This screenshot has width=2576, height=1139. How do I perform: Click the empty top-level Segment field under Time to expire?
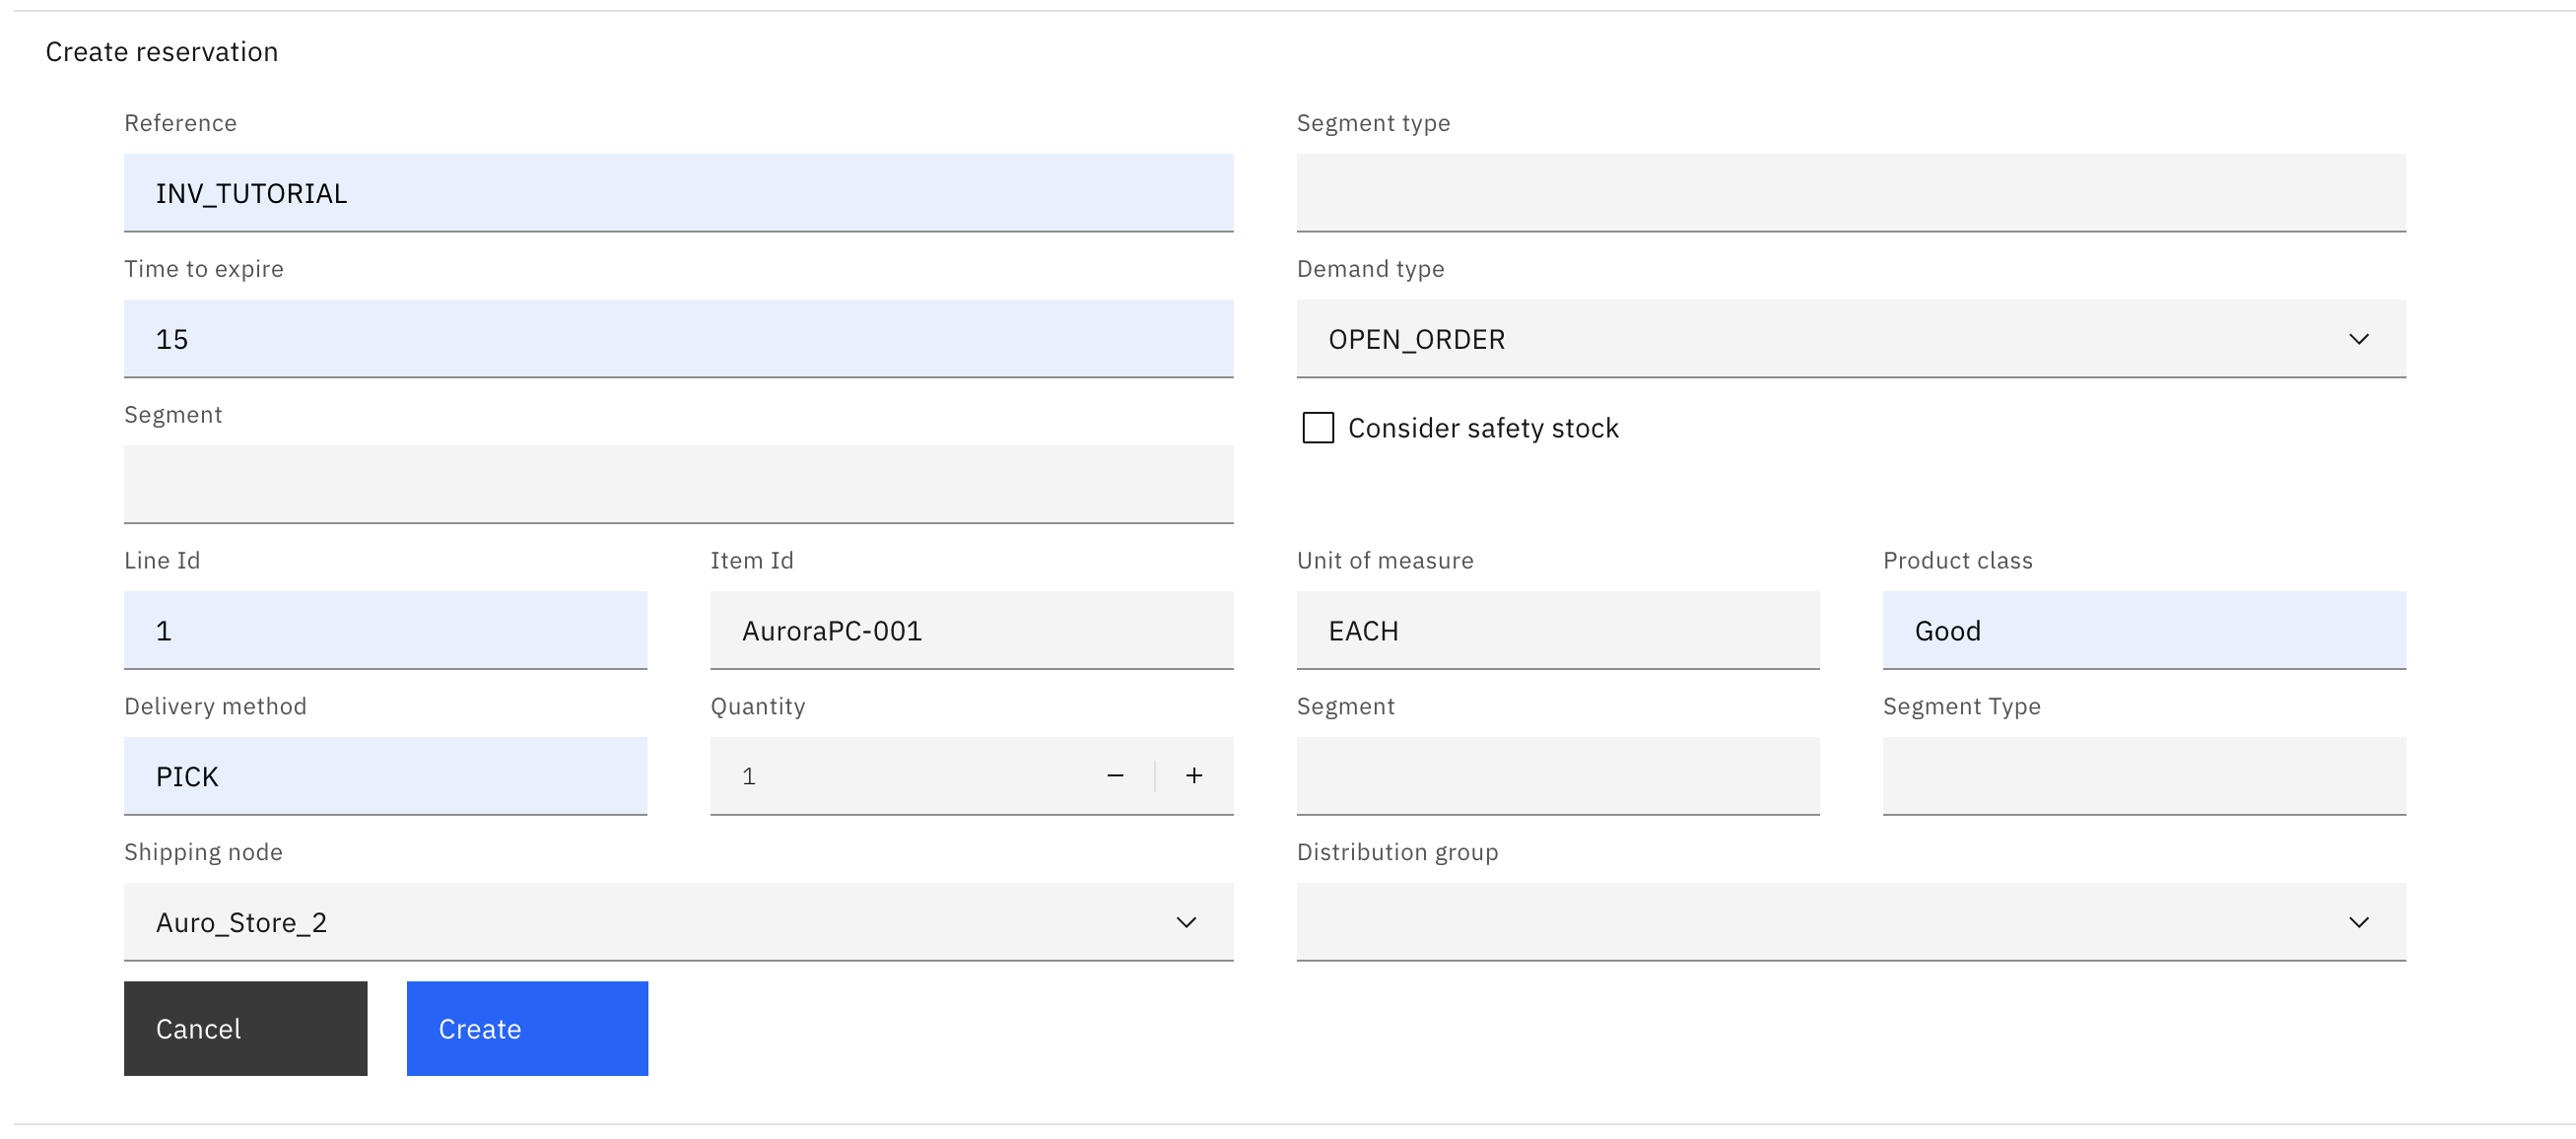678,485
